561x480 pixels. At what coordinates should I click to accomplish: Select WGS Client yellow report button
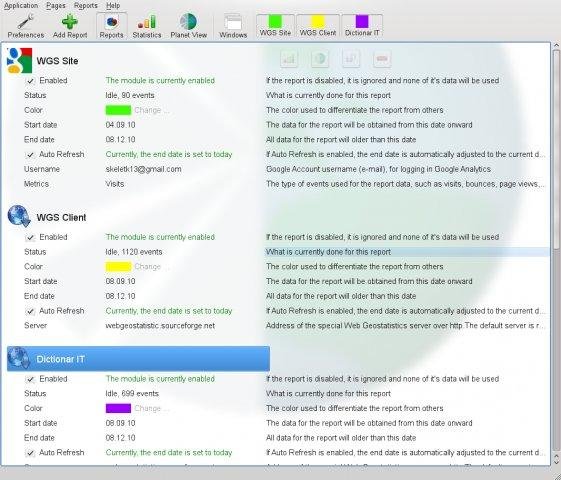[x=318, y=25]
